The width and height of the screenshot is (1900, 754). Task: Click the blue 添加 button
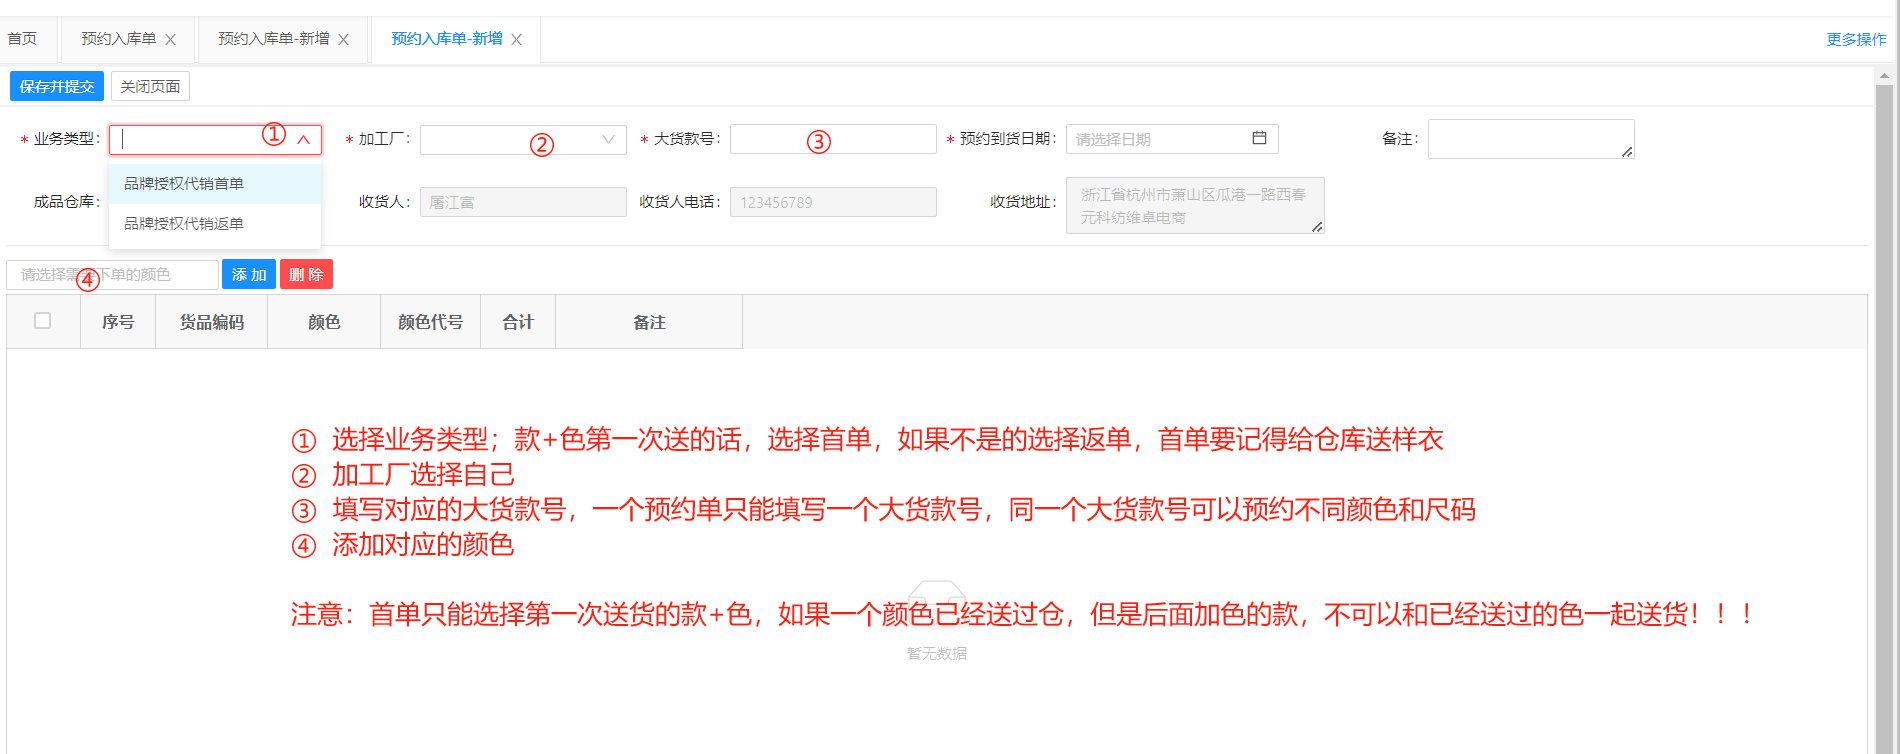pyautogui.click(x=249, y=275)
